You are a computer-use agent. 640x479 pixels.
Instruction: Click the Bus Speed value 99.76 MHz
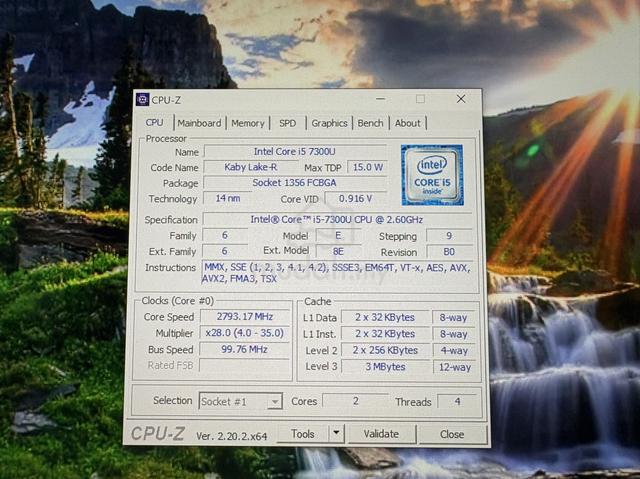(x=244, y=349)
